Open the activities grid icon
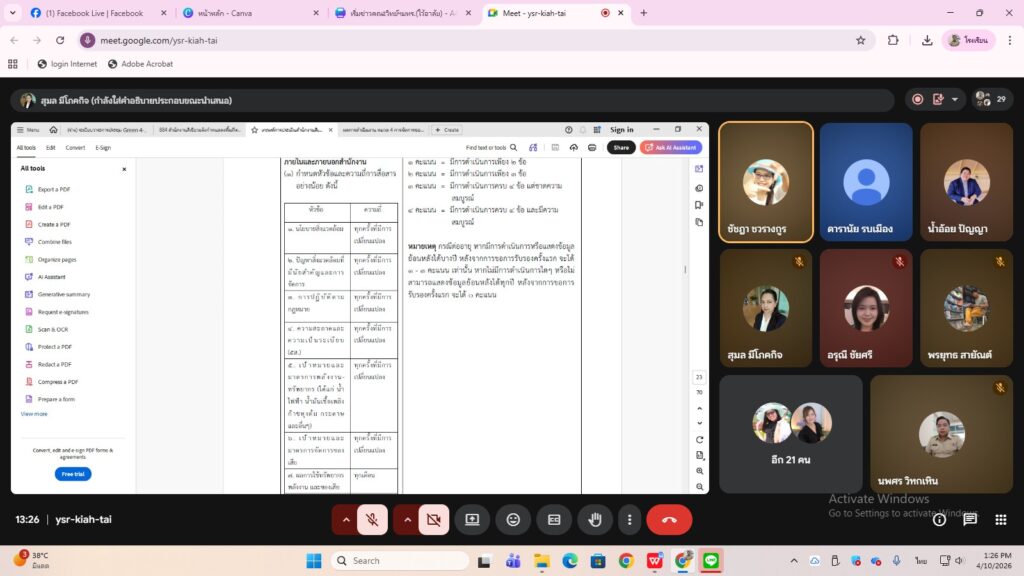The image size is (1024, 576). pos(999,520)
